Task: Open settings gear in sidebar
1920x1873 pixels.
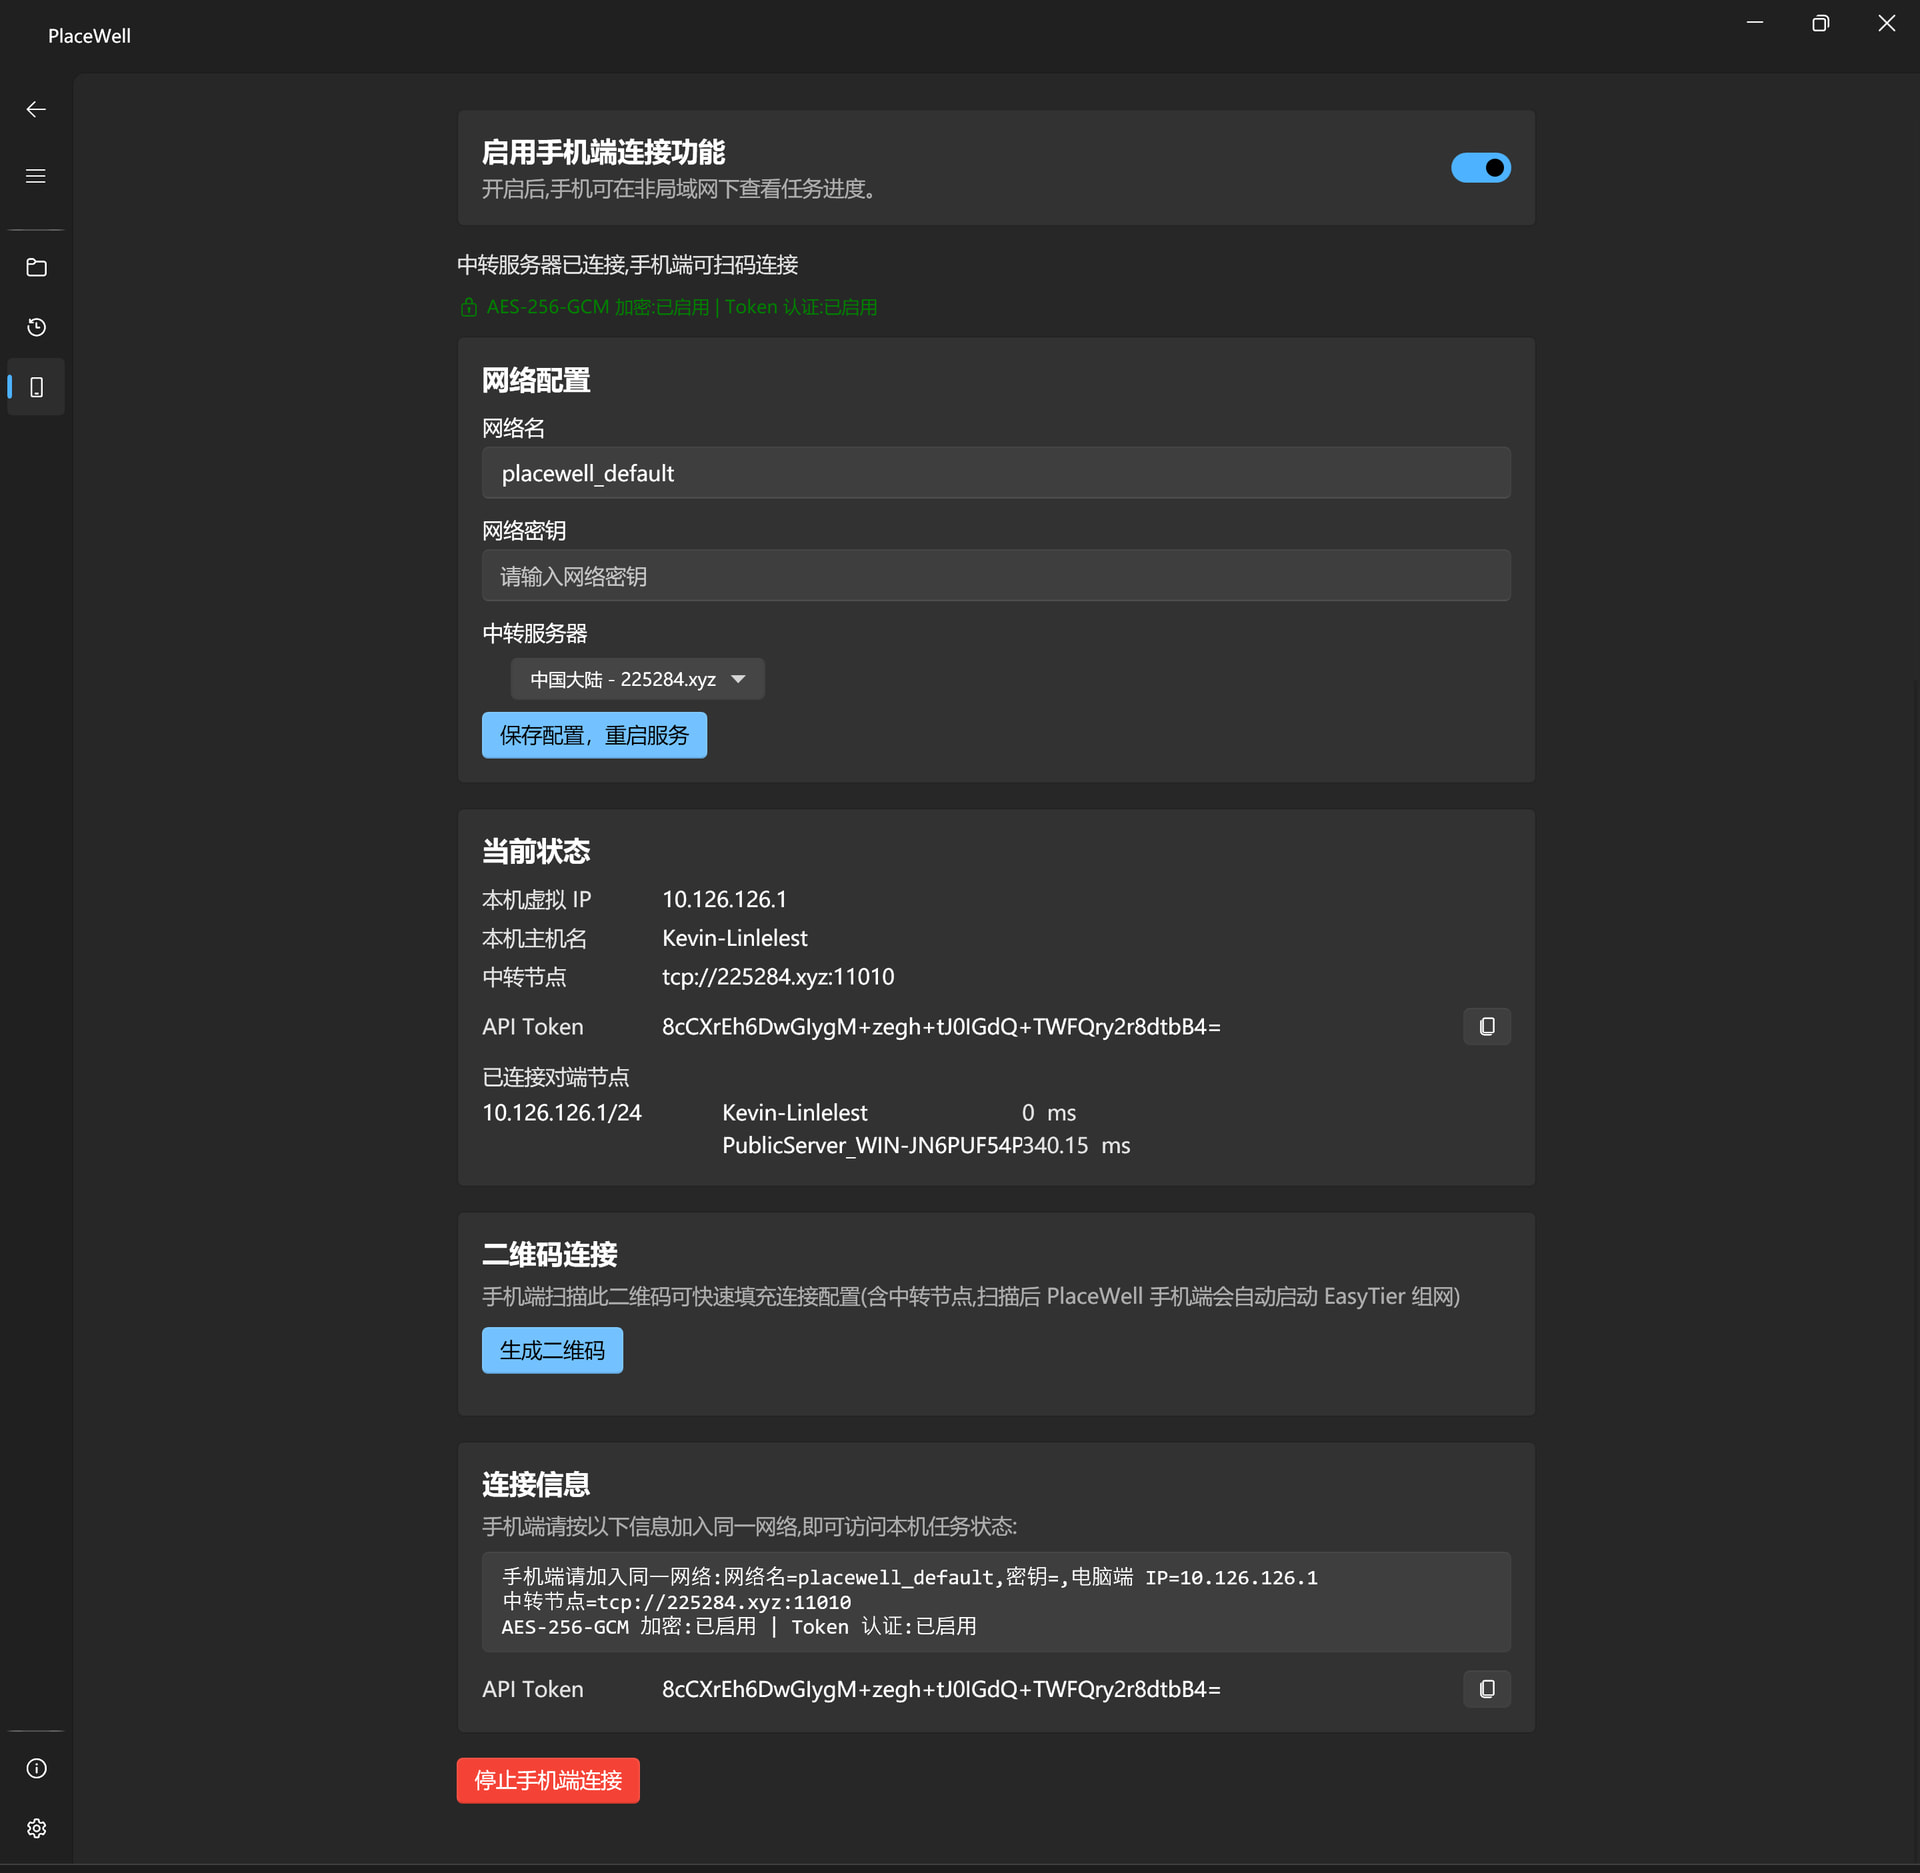Action: pos(36,1828)
